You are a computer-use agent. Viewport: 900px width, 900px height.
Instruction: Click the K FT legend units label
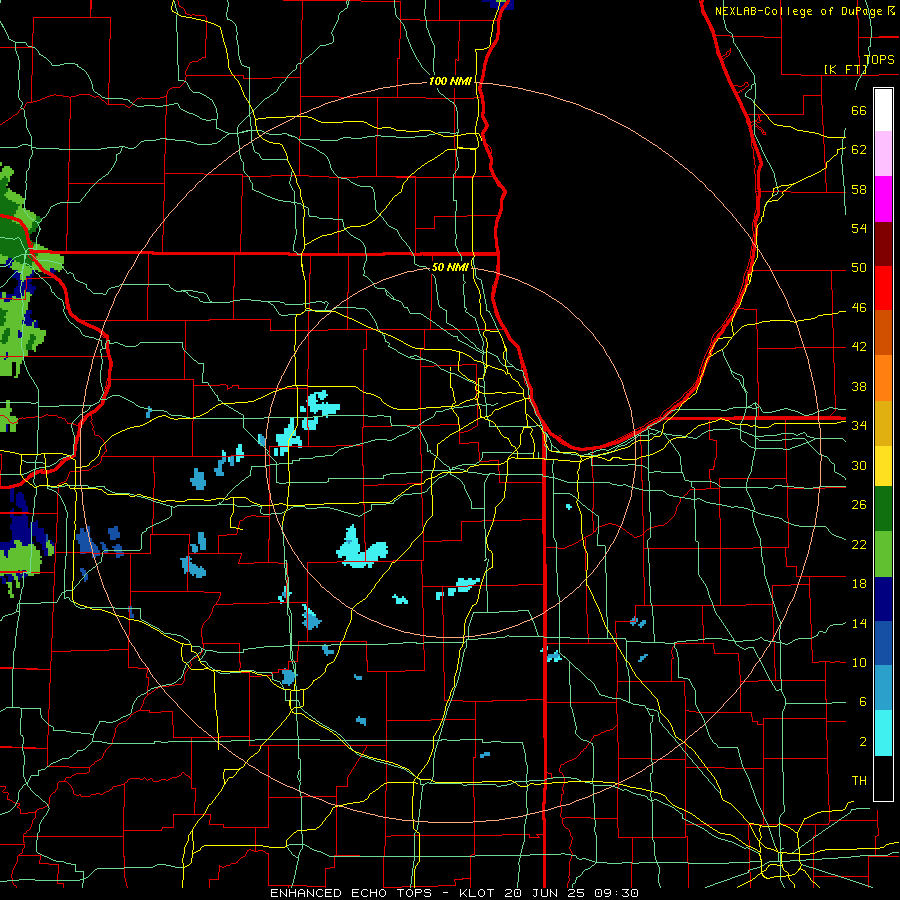[x=845, y=69]
